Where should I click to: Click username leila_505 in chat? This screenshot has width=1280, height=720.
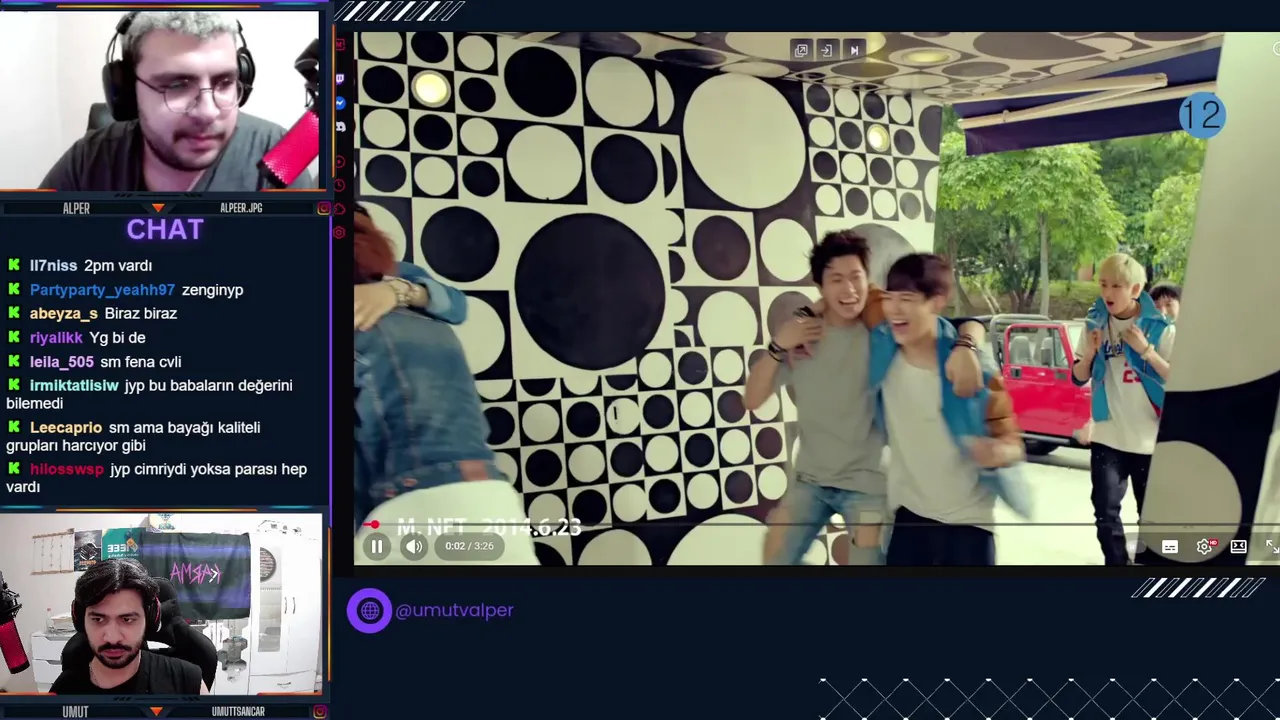pyautogui.click(x=62, y=361)
